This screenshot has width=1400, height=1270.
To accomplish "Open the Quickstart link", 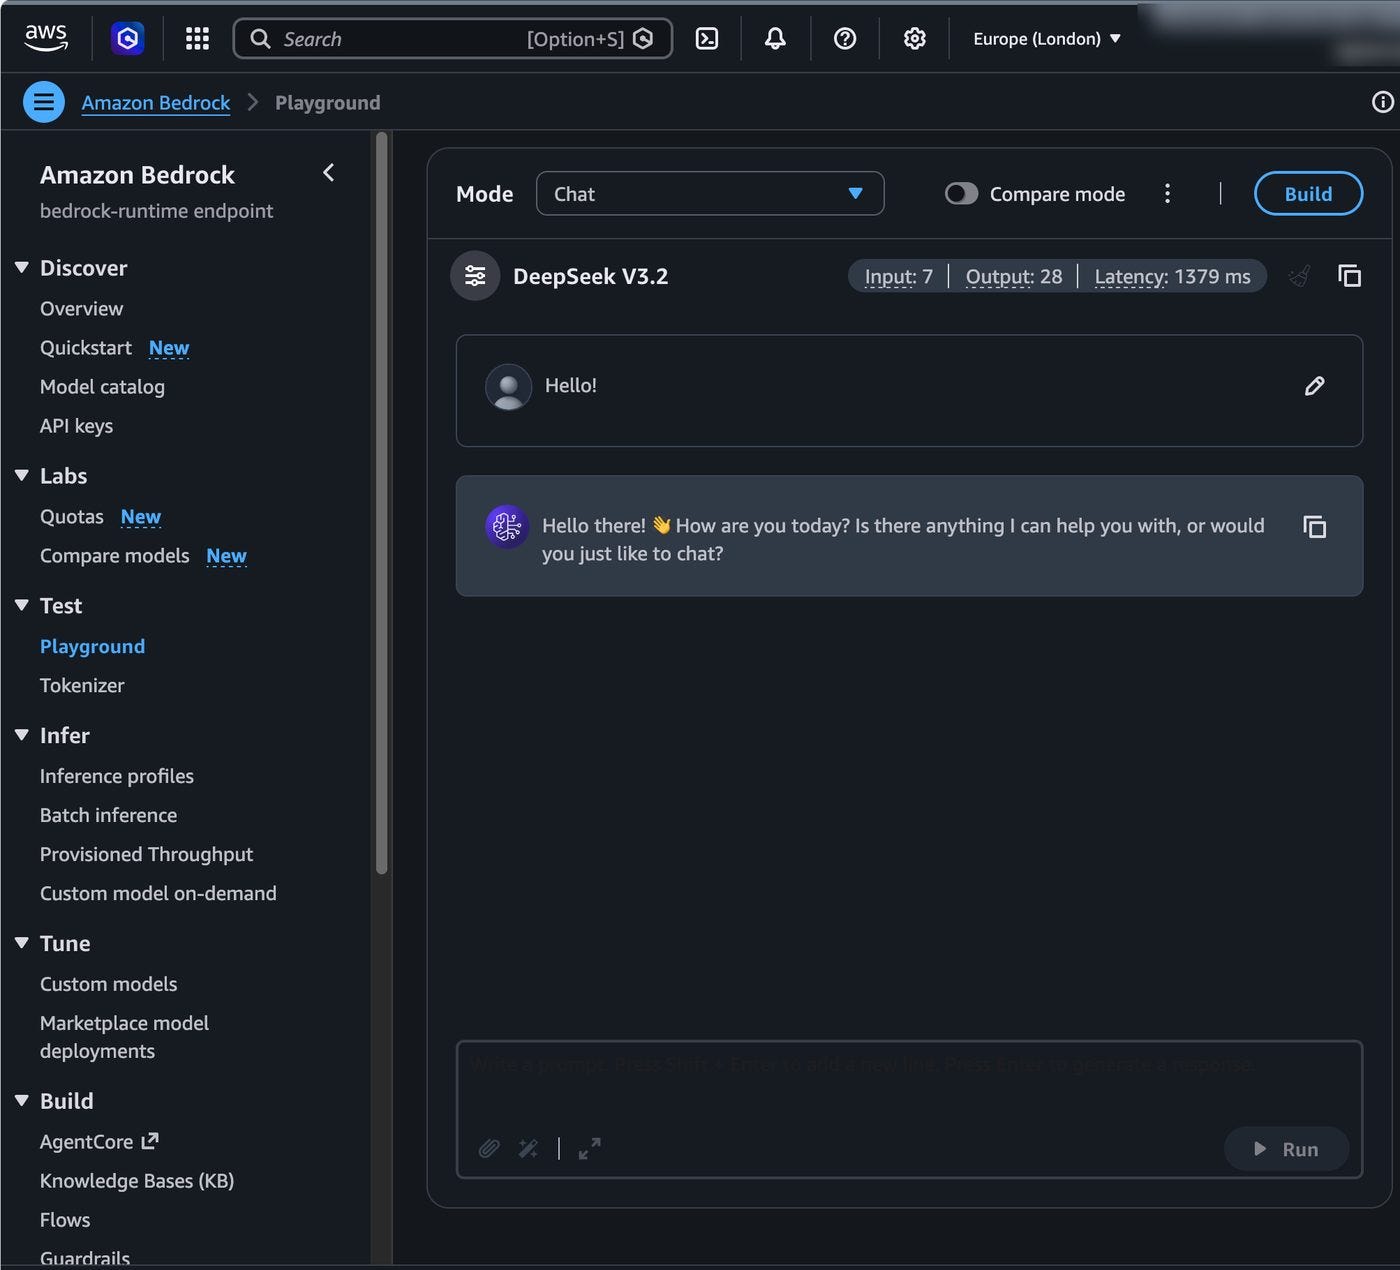I will pyautogui.click(x=86, y=348).
